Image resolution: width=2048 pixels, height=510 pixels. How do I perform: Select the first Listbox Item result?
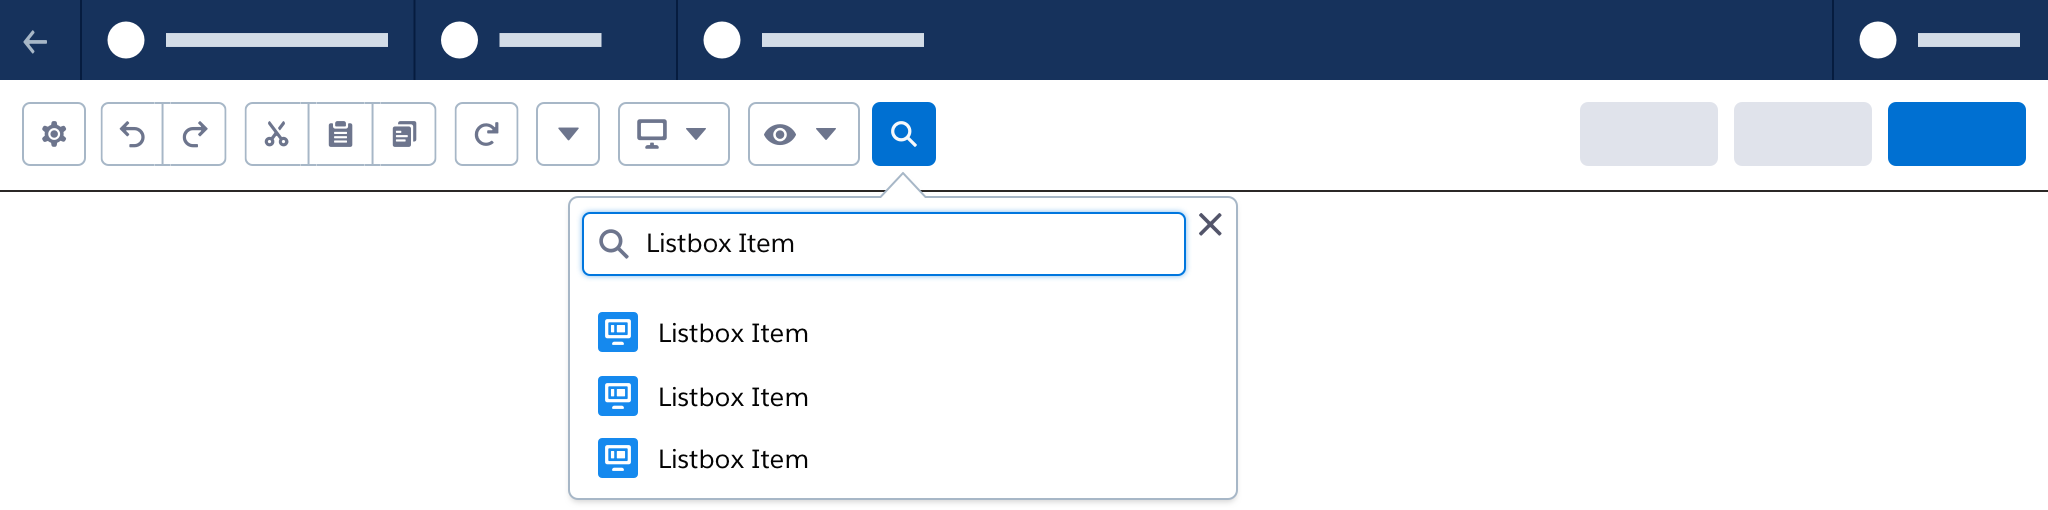[x=733, y=333]
